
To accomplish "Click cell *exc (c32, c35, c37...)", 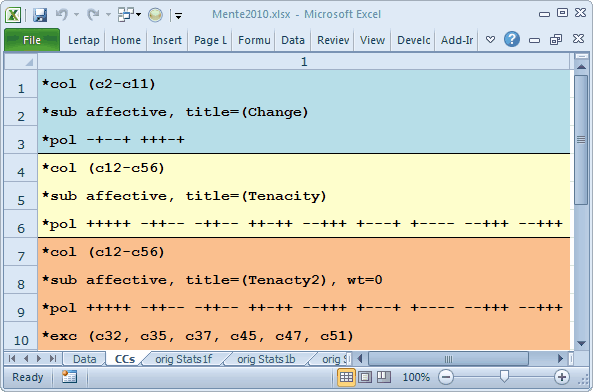I will pyautogui.click(x=304, y=336).
